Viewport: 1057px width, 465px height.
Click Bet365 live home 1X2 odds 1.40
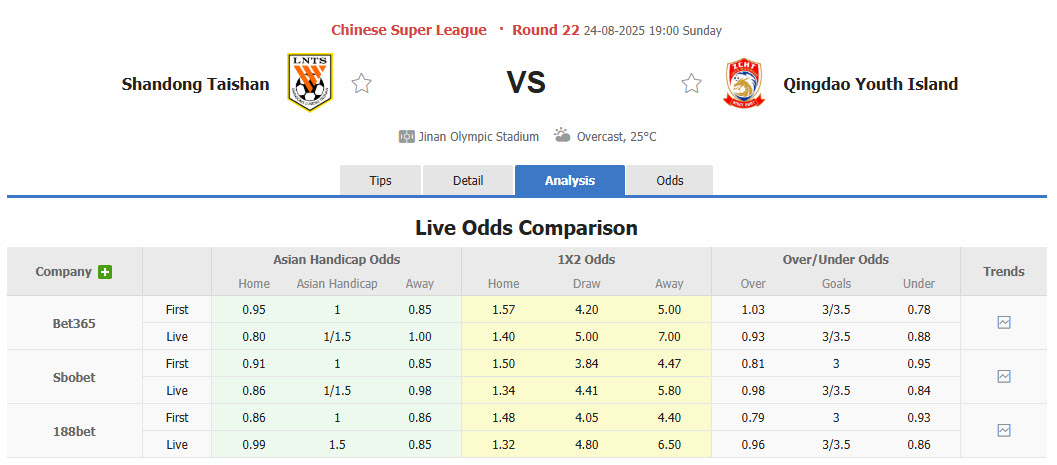503,337
